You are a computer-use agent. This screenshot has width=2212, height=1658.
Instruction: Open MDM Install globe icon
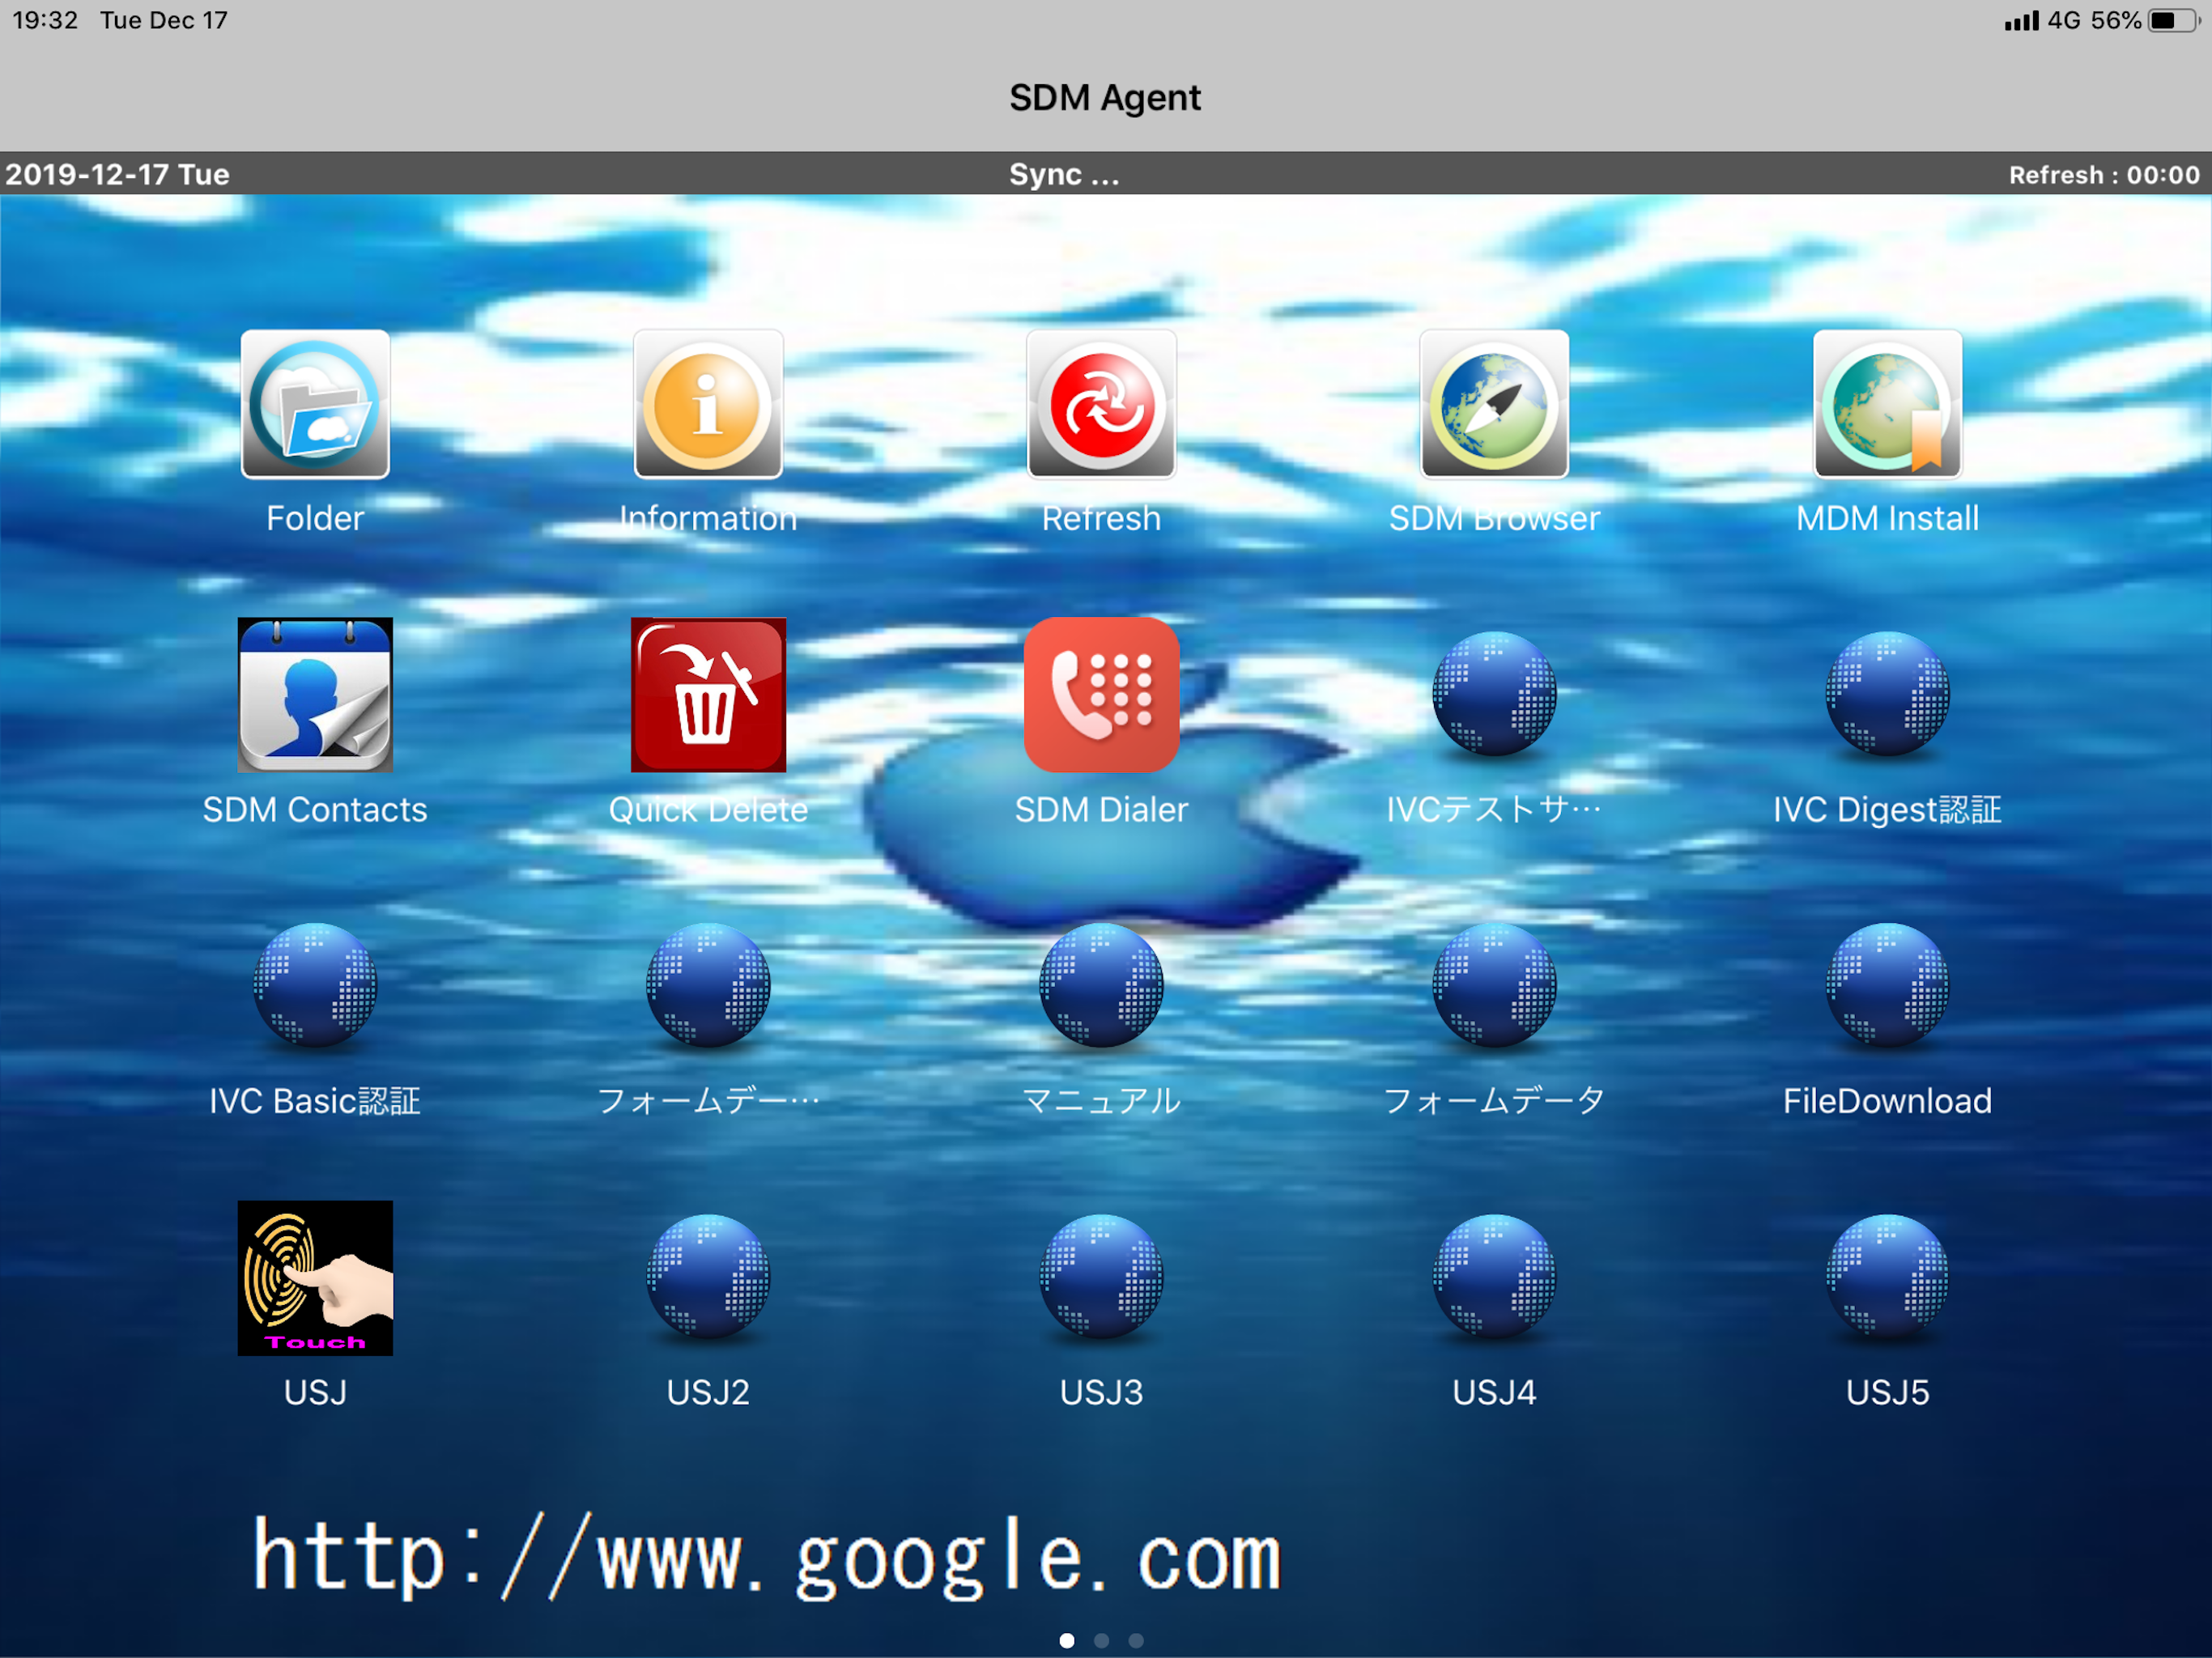(x=1887, y=404)
